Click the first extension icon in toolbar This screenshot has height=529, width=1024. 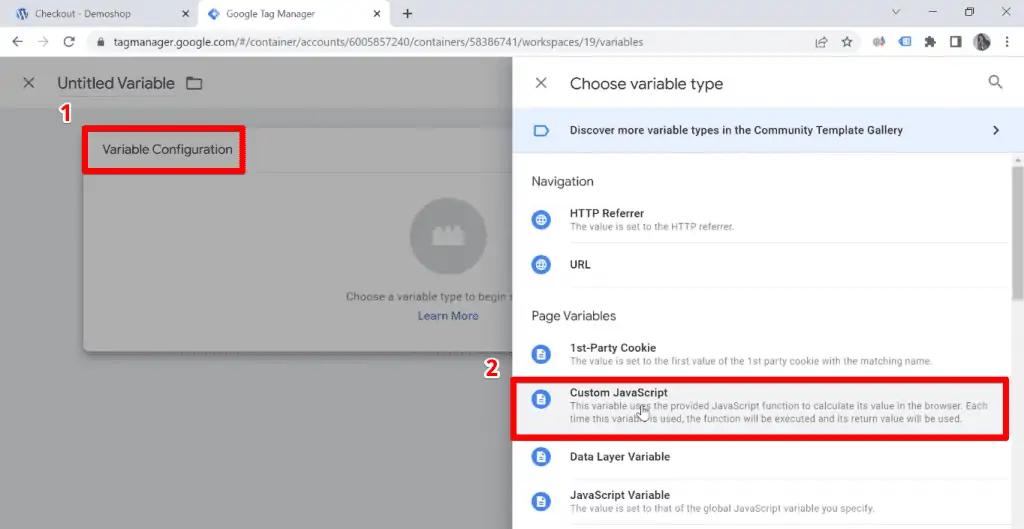click(879, 42)
